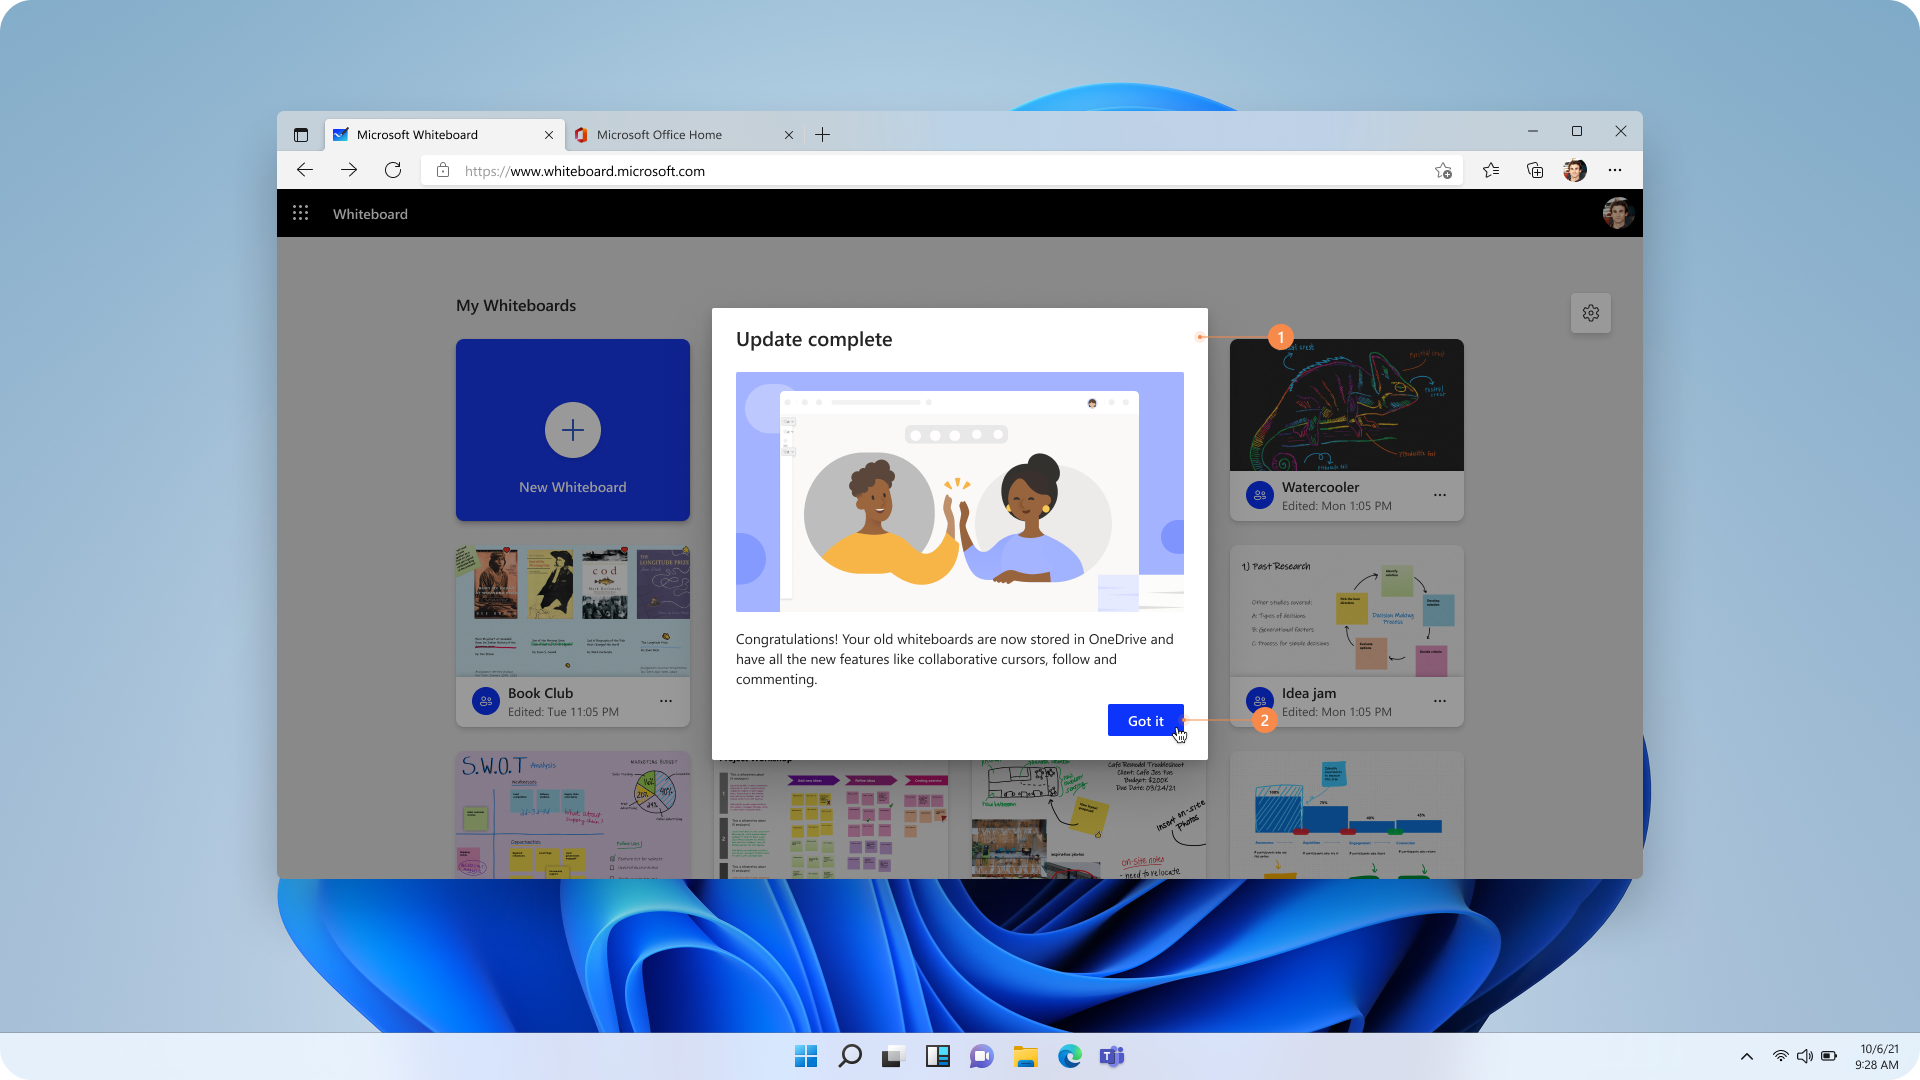Click the Got it button

(1145, 720)
